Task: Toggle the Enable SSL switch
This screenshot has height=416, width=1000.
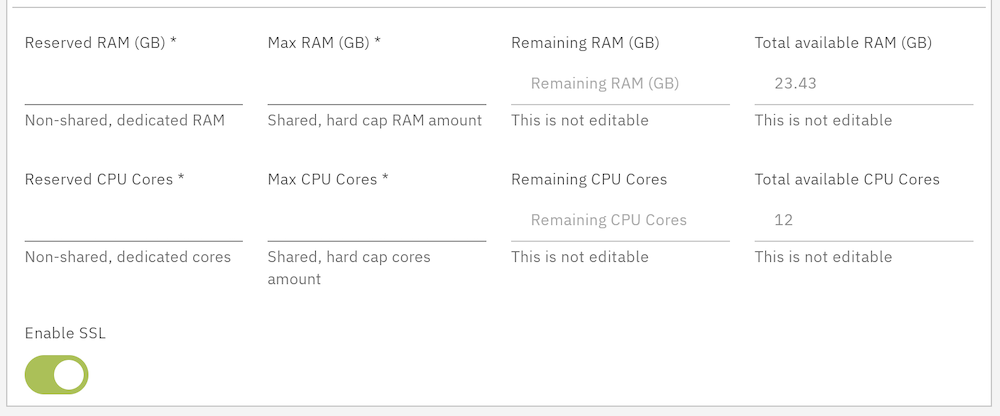Action: pos(57,375)
